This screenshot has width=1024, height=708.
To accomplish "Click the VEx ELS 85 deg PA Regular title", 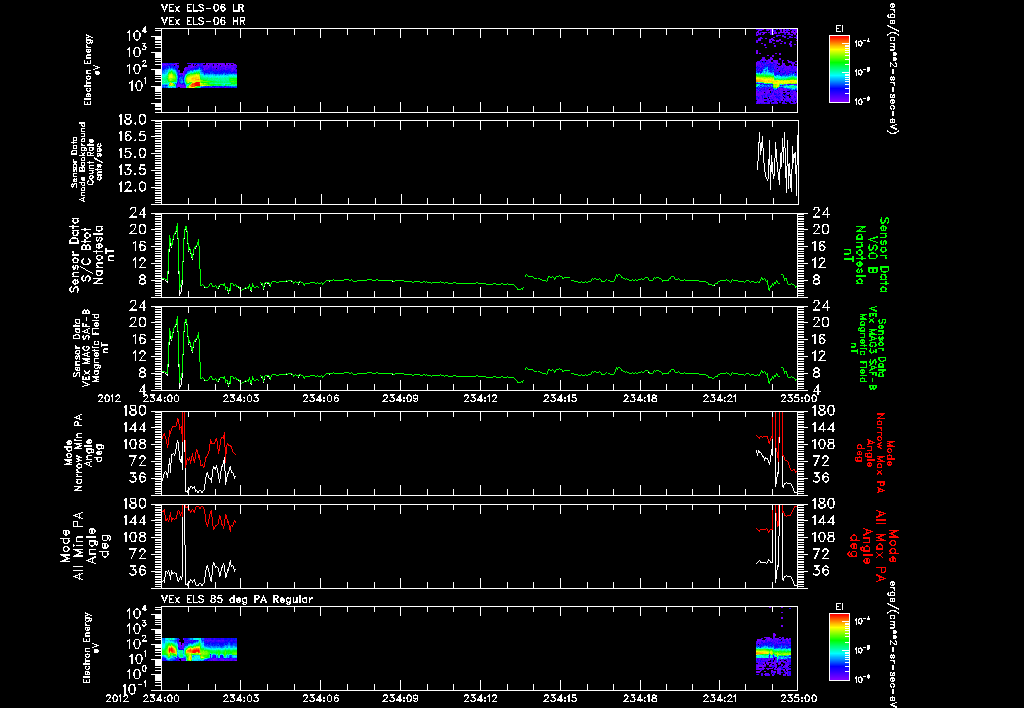I will [237, 599].
